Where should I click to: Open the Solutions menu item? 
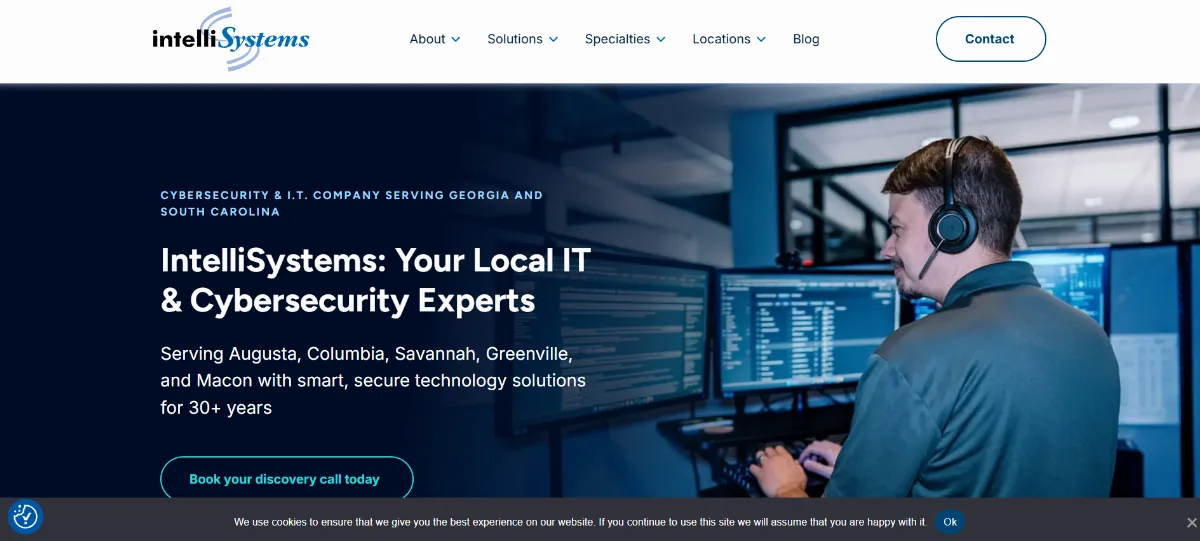coord(515,39)
